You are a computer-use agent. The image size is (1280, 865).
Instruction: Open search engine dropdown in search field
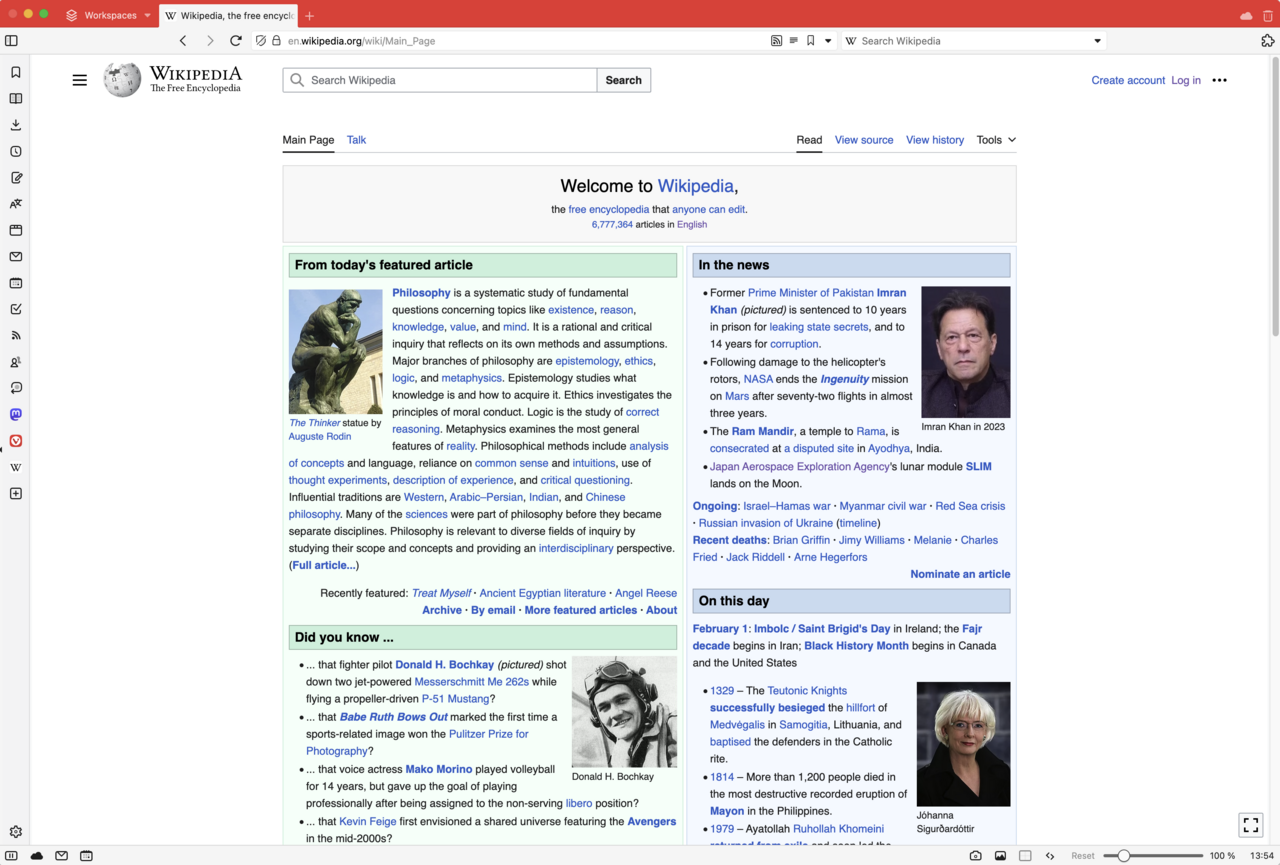point(1097,41)
